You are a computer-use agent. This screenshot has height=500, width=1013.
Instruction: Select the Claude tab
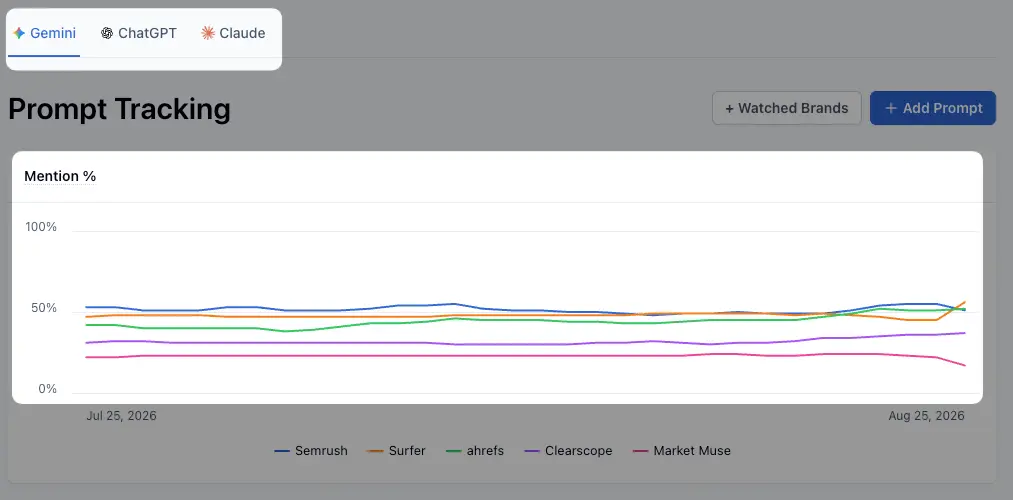click(234, 34)
